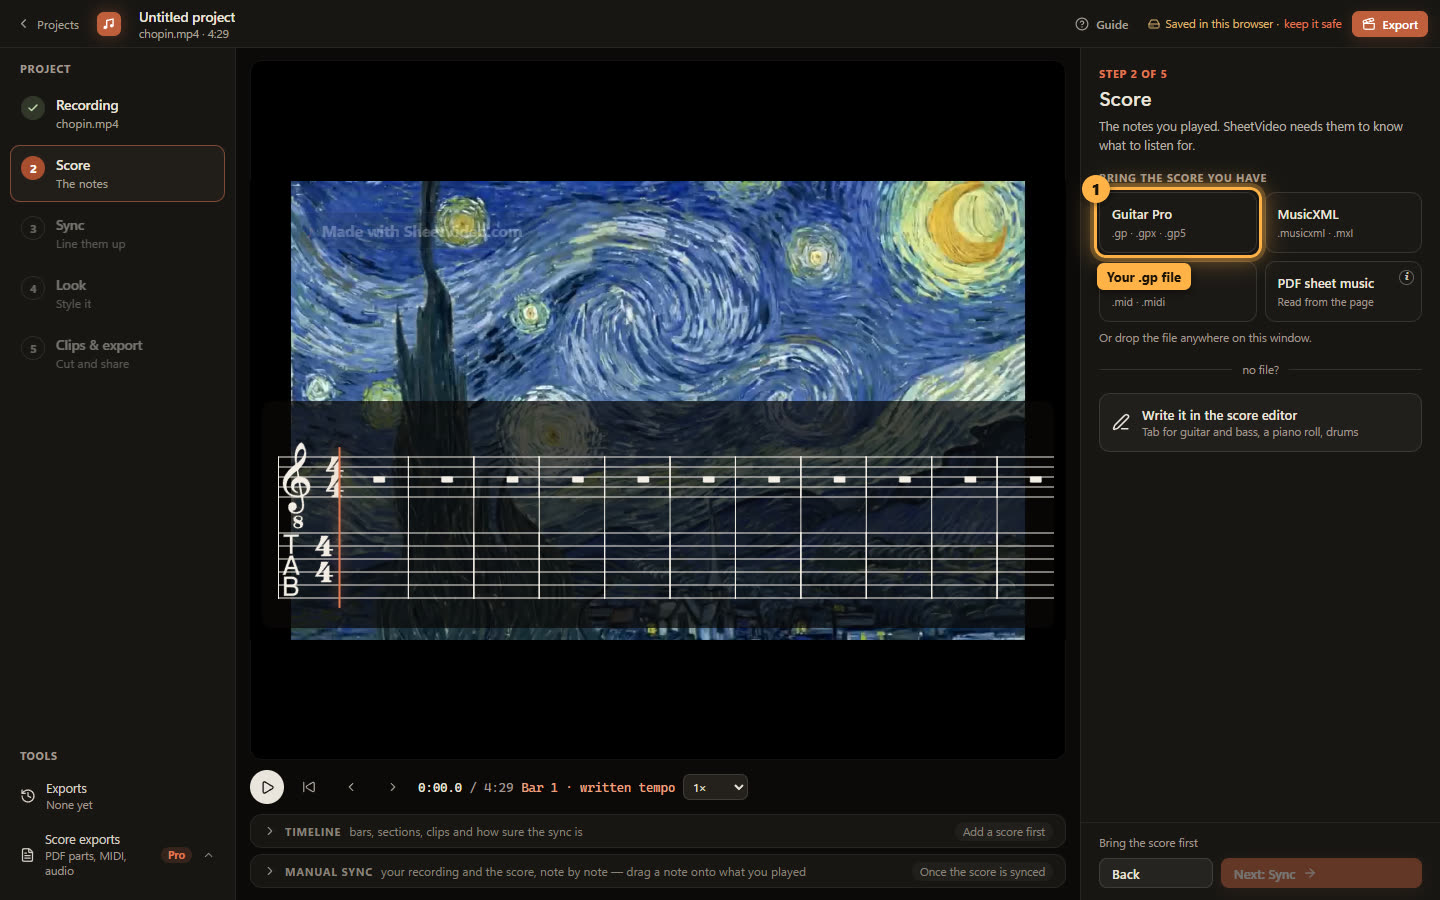
Task: Click the Next: Sync button
Action: tap(1321, 874)
